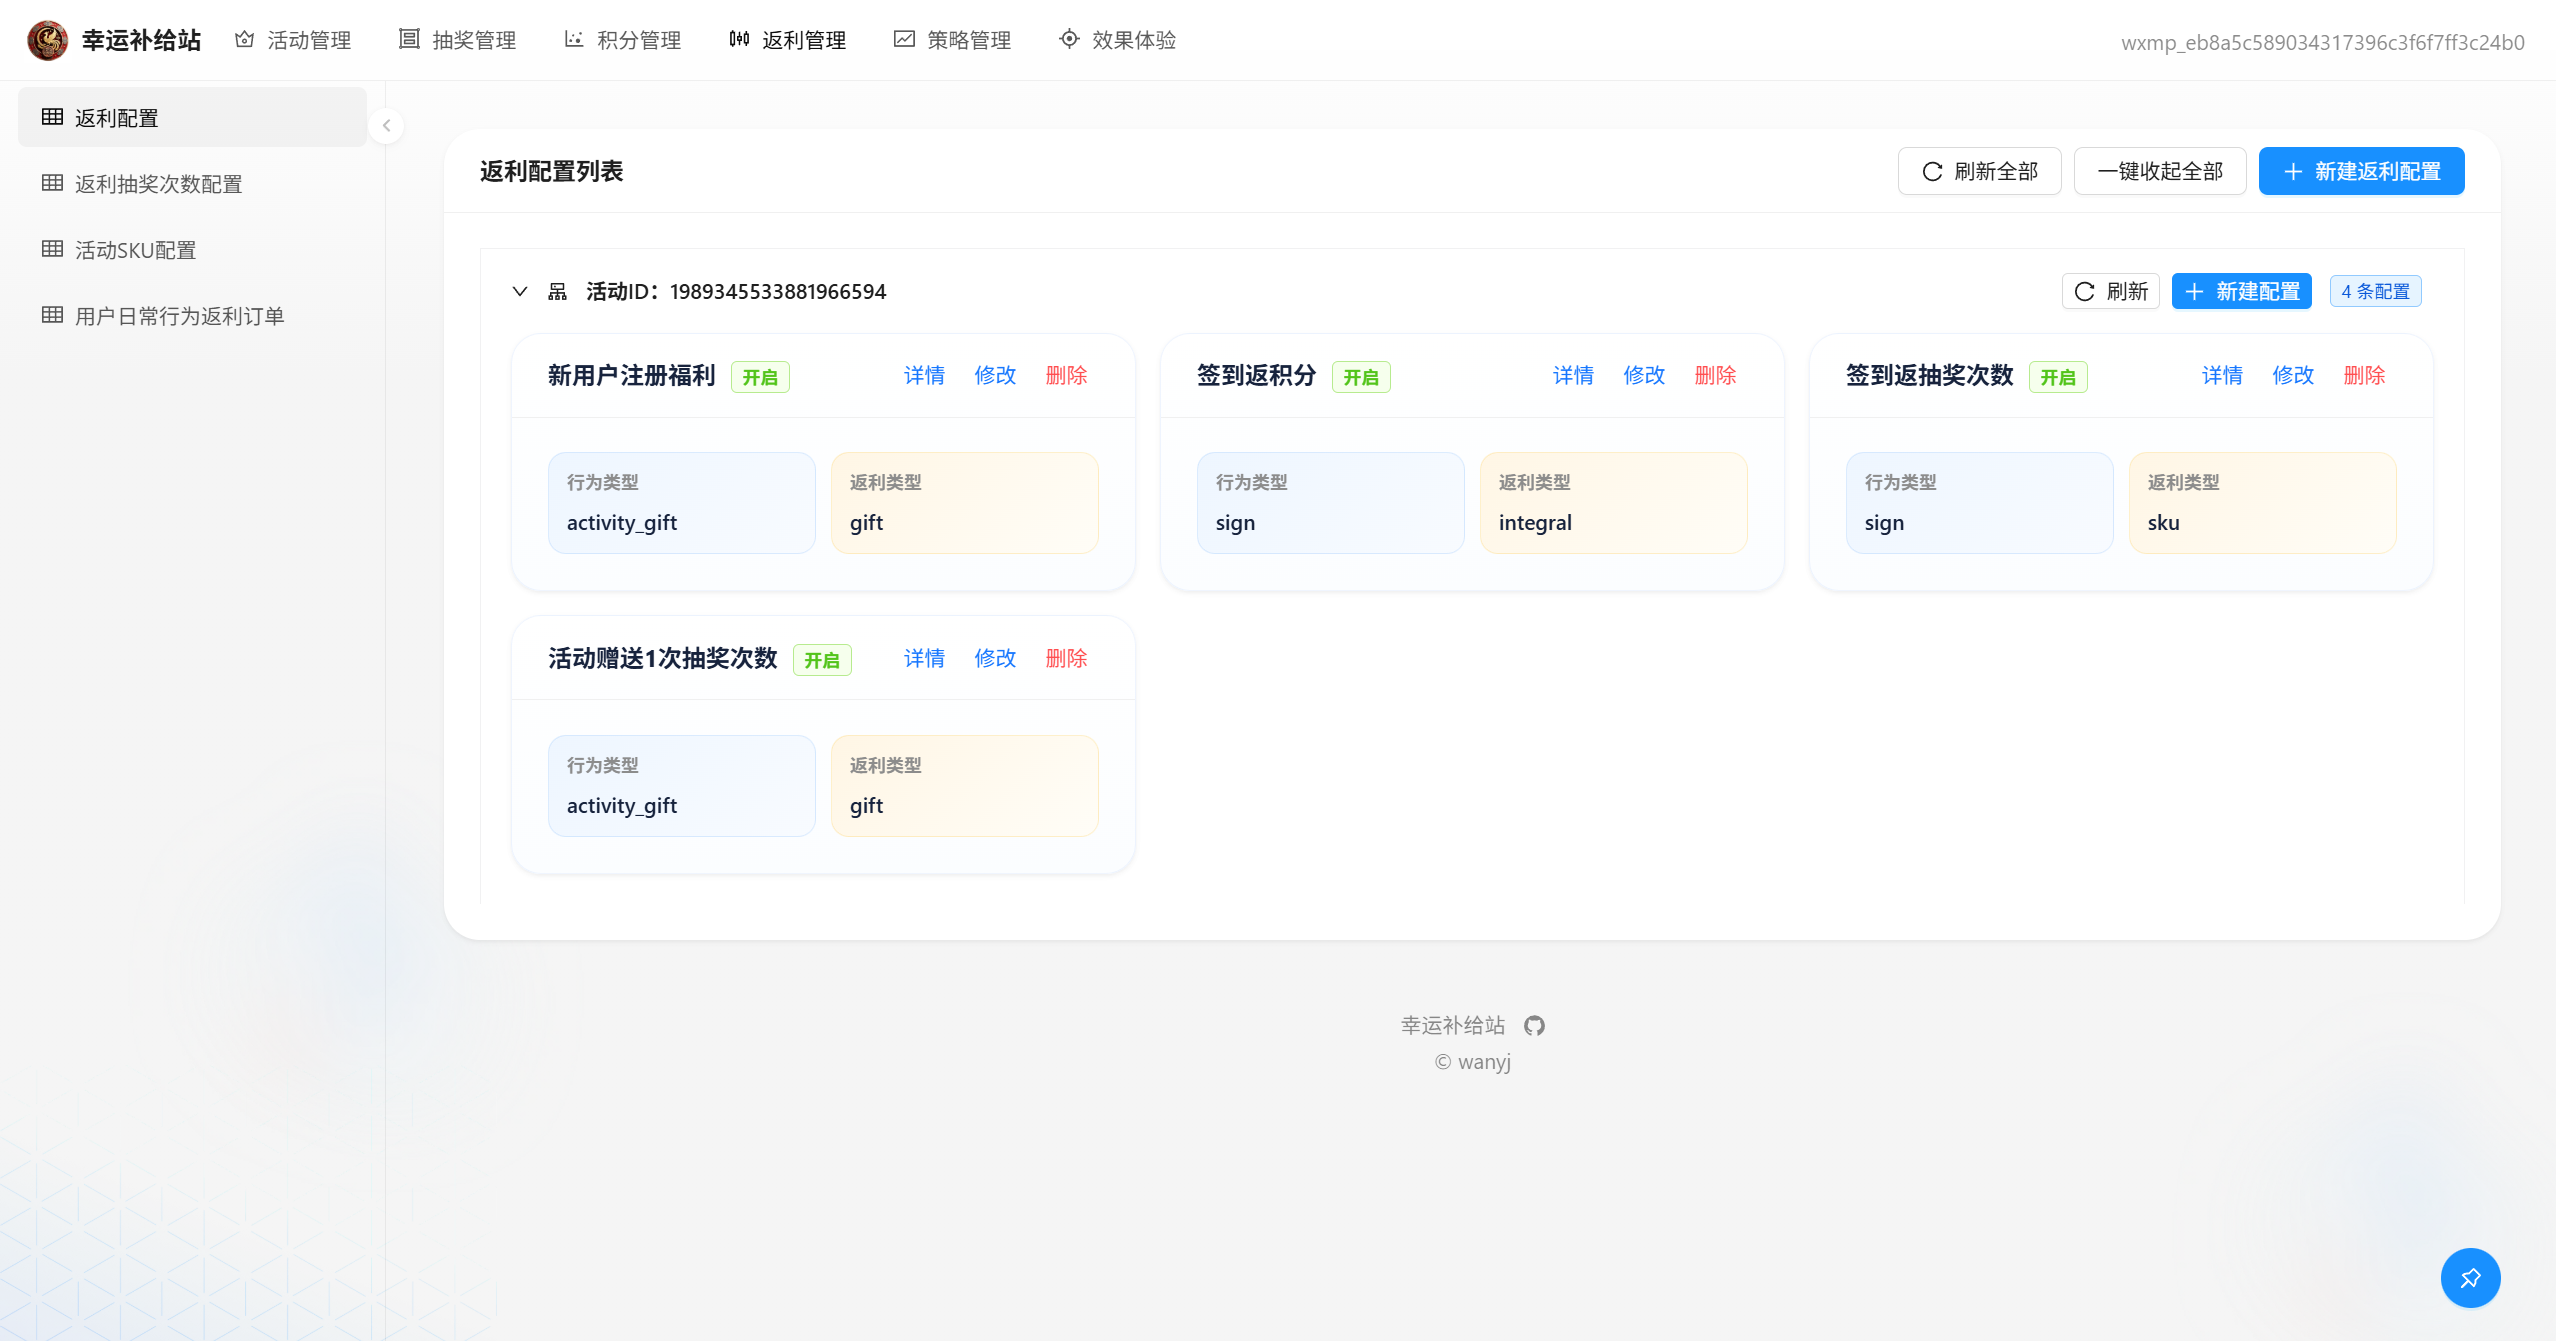Click 开启 tag on 活动赠送1次抽奖次数
2556x1341 pixels.
click(822, 660)
